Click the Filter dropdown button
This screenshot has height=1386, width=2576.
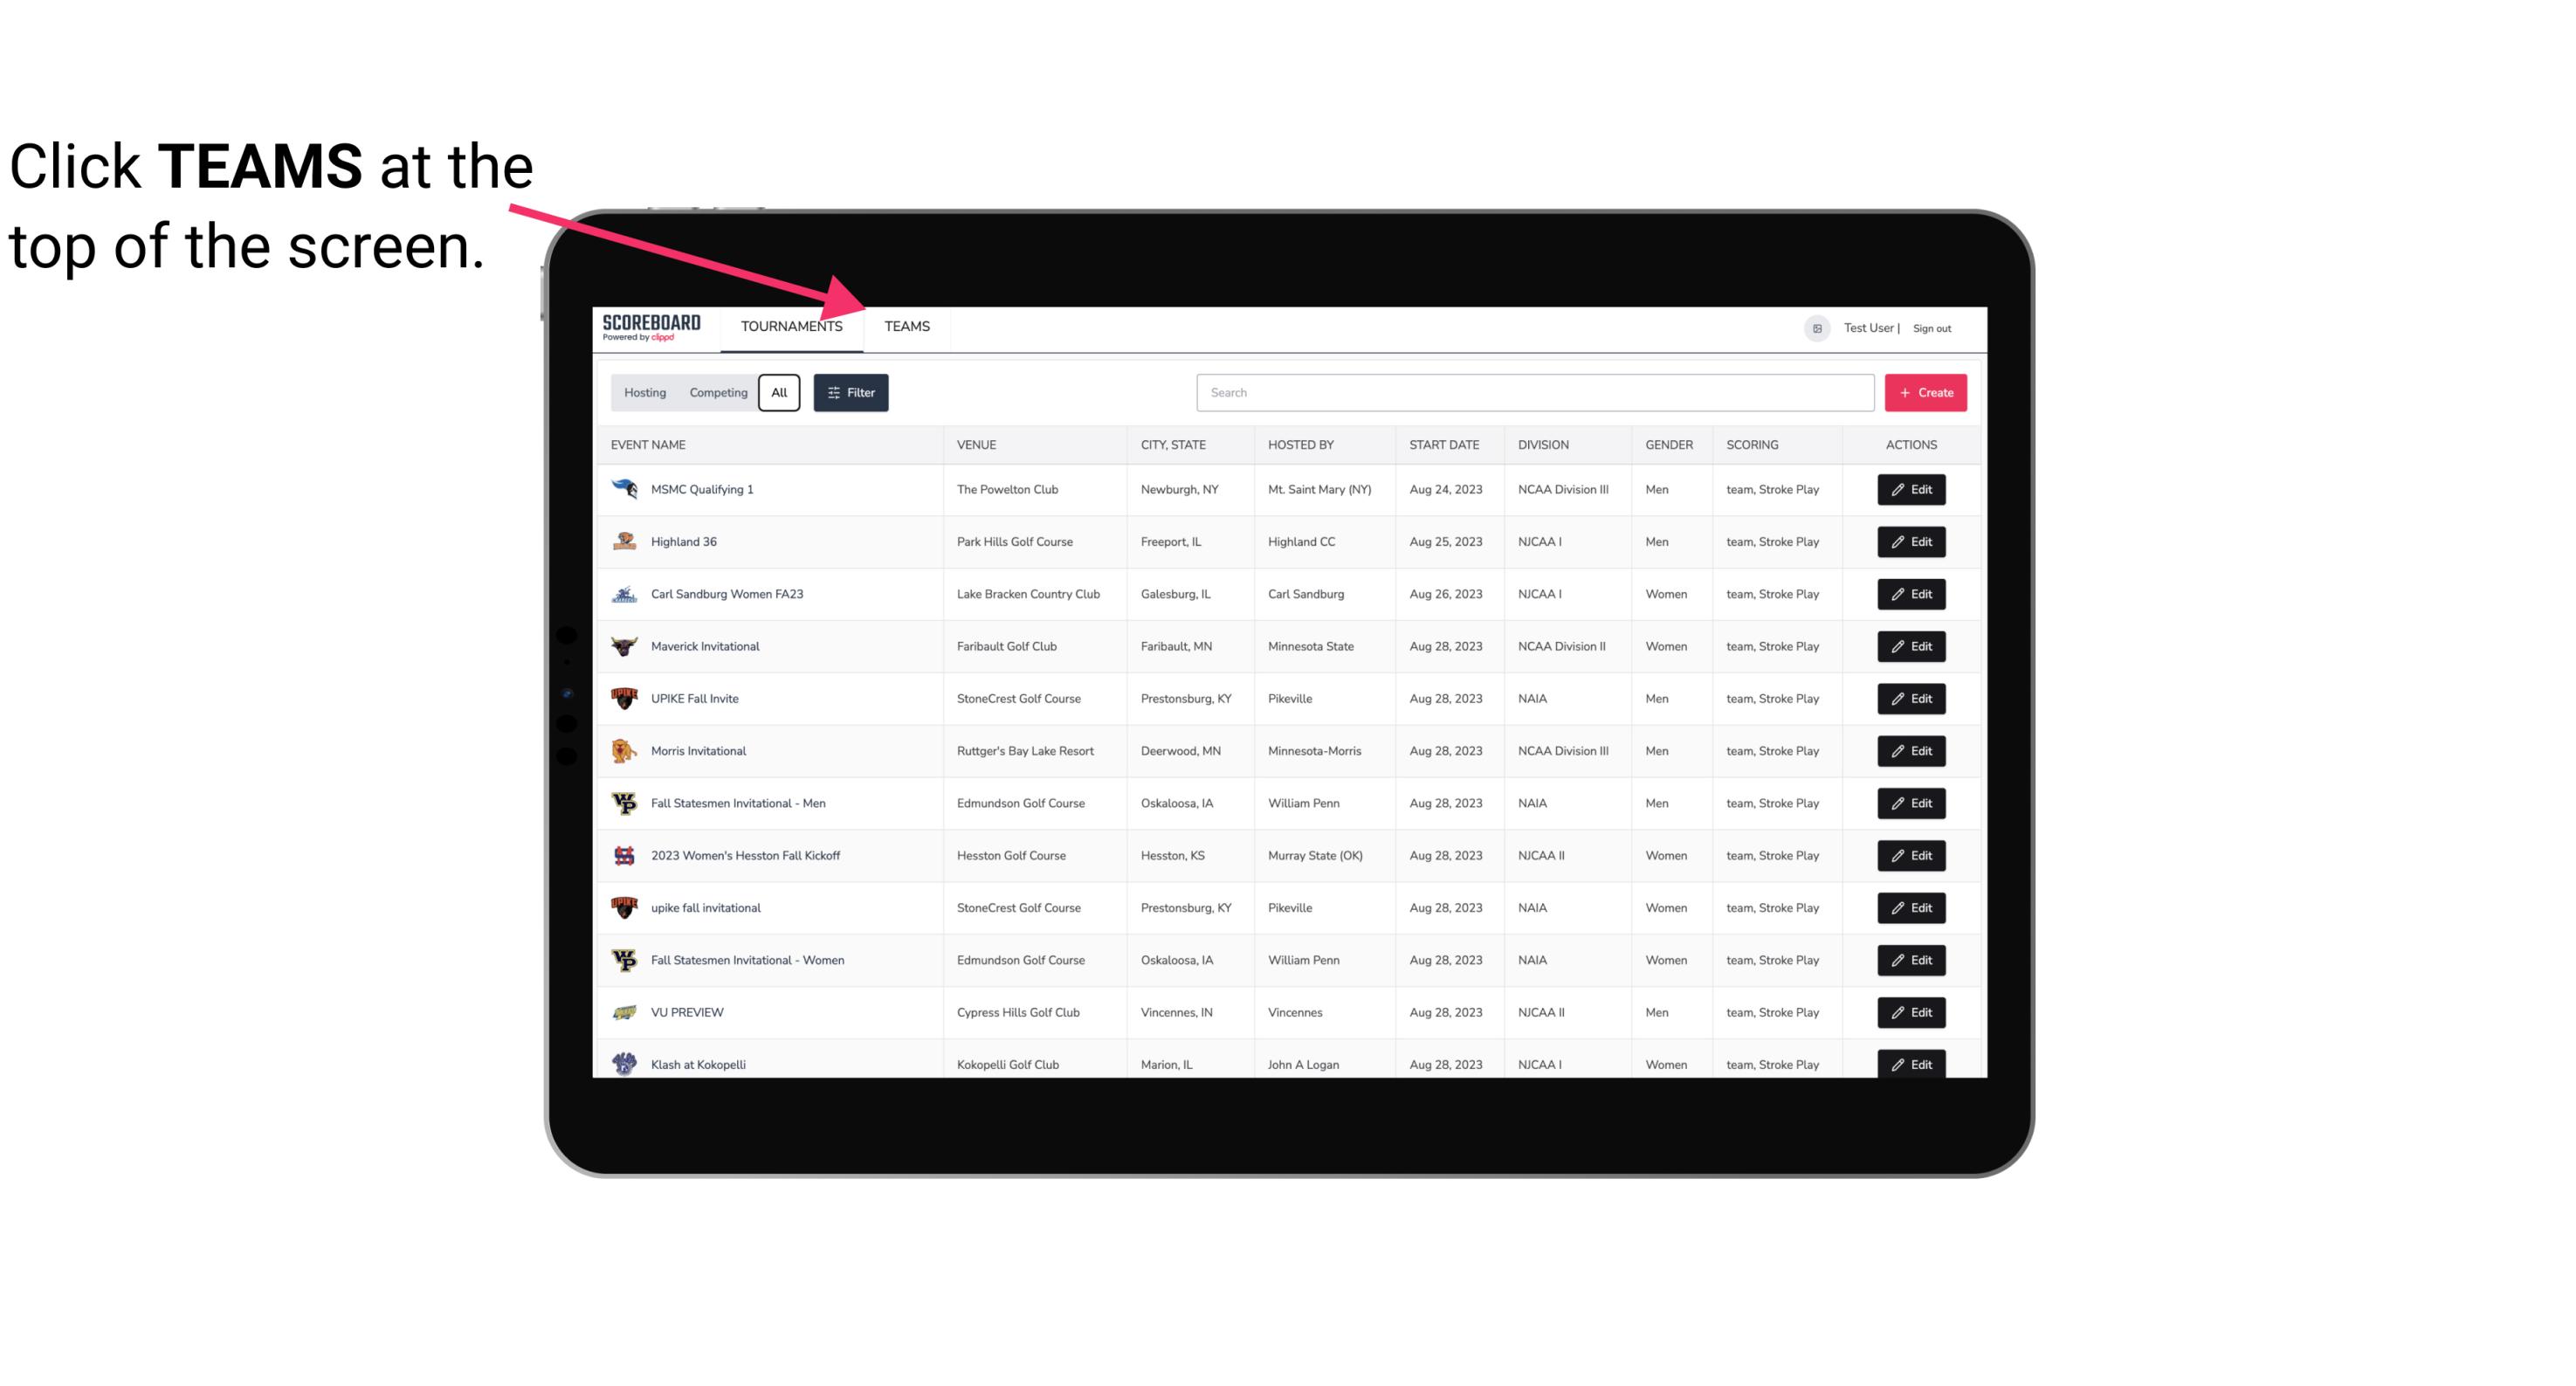(850, 393)
